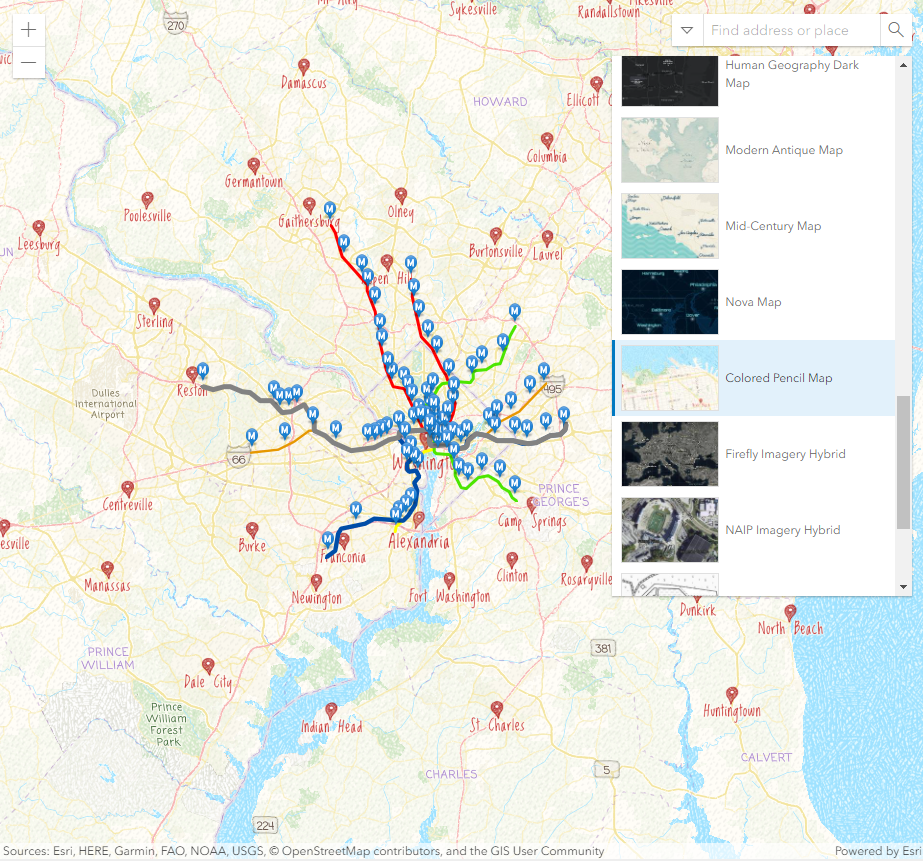The image size is (923, 861).
Task: Click the Franconia metro station marker
Action: pyautogui.click(x=327, y=539)
